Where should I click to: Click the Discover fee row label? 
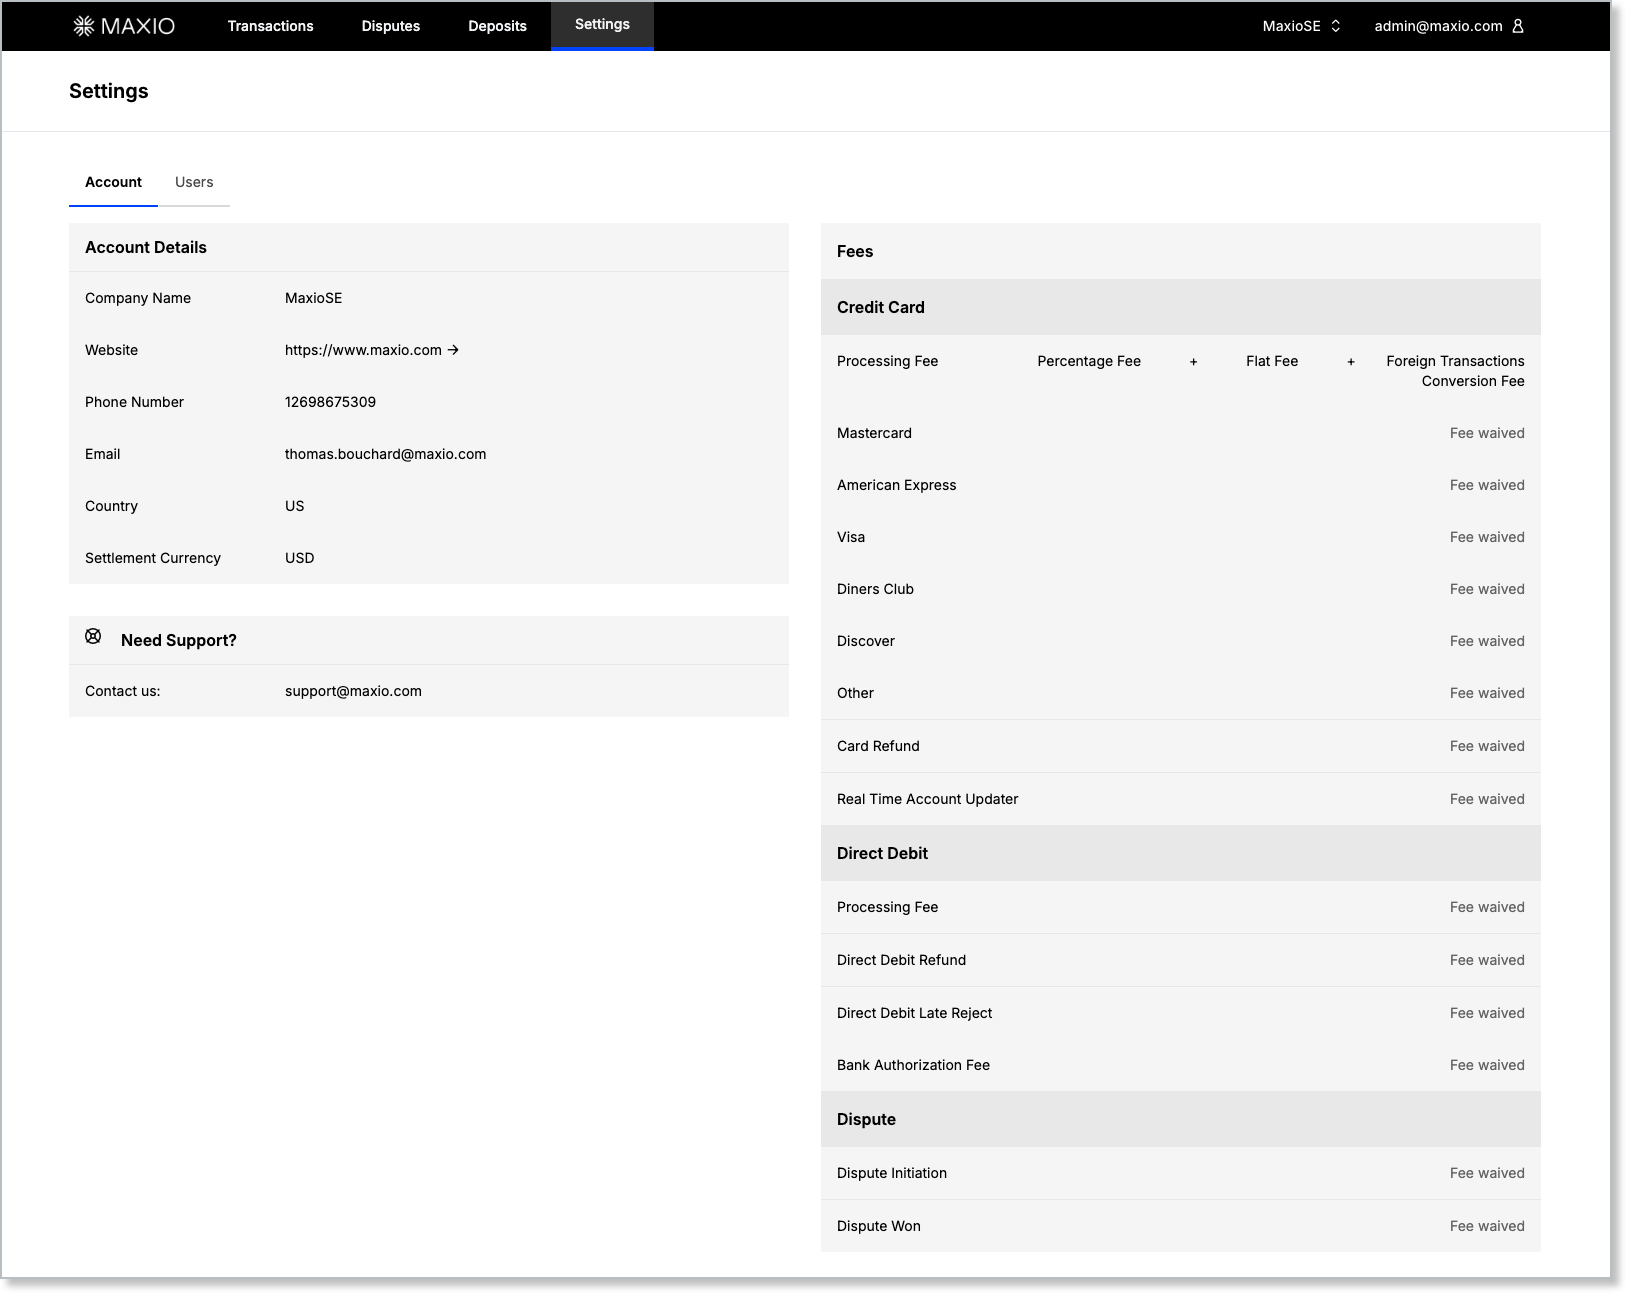pyautogui.click(x=866, y=641)
